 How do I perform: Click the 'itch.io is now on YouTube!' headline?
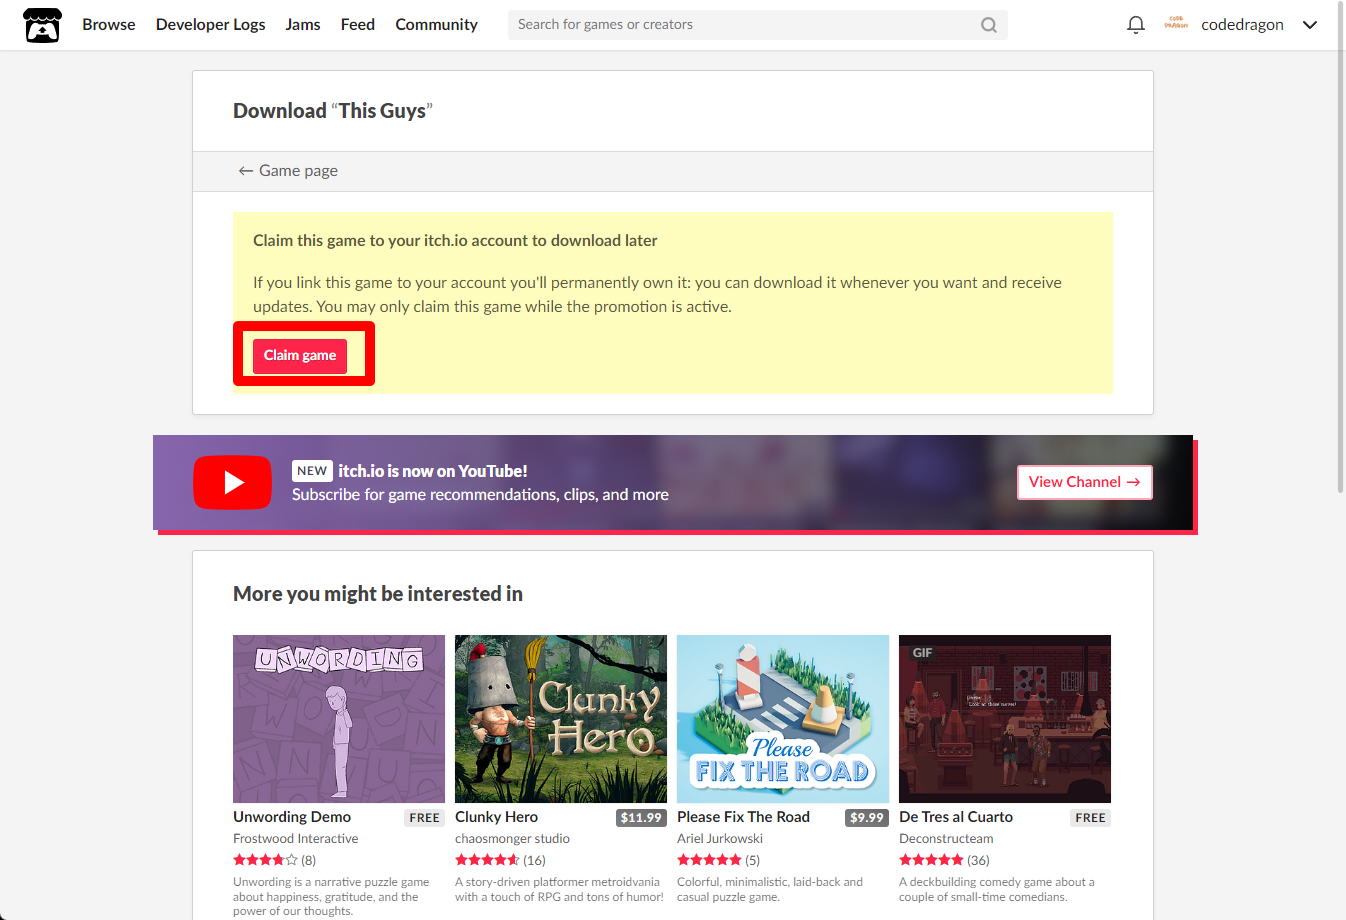[x=433, y=471]
